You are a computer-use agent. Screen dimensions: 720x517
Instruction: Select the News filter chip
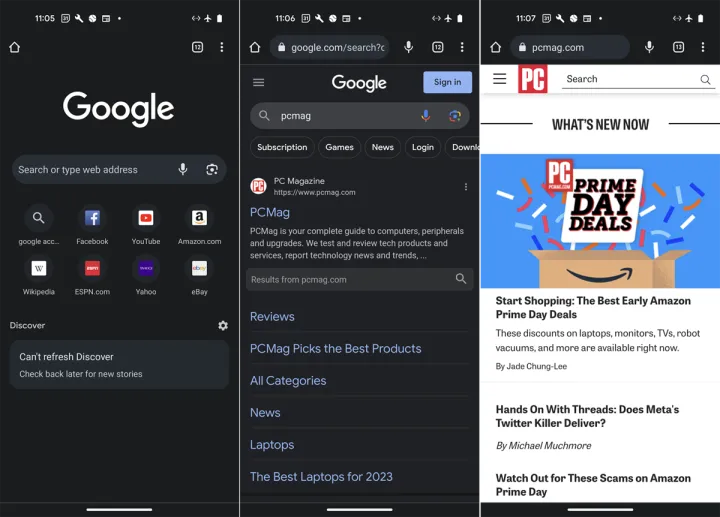coord(383,147)
